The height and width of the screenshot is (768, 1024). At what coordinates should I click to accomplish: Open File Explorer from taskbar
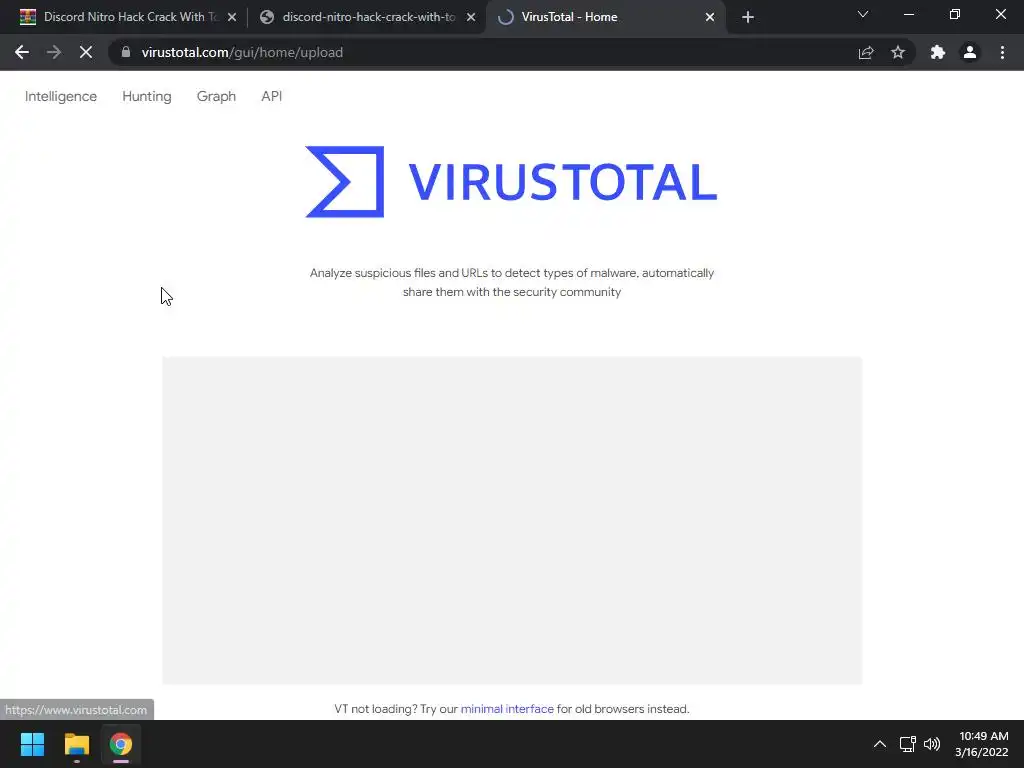(x=76, y=744)
